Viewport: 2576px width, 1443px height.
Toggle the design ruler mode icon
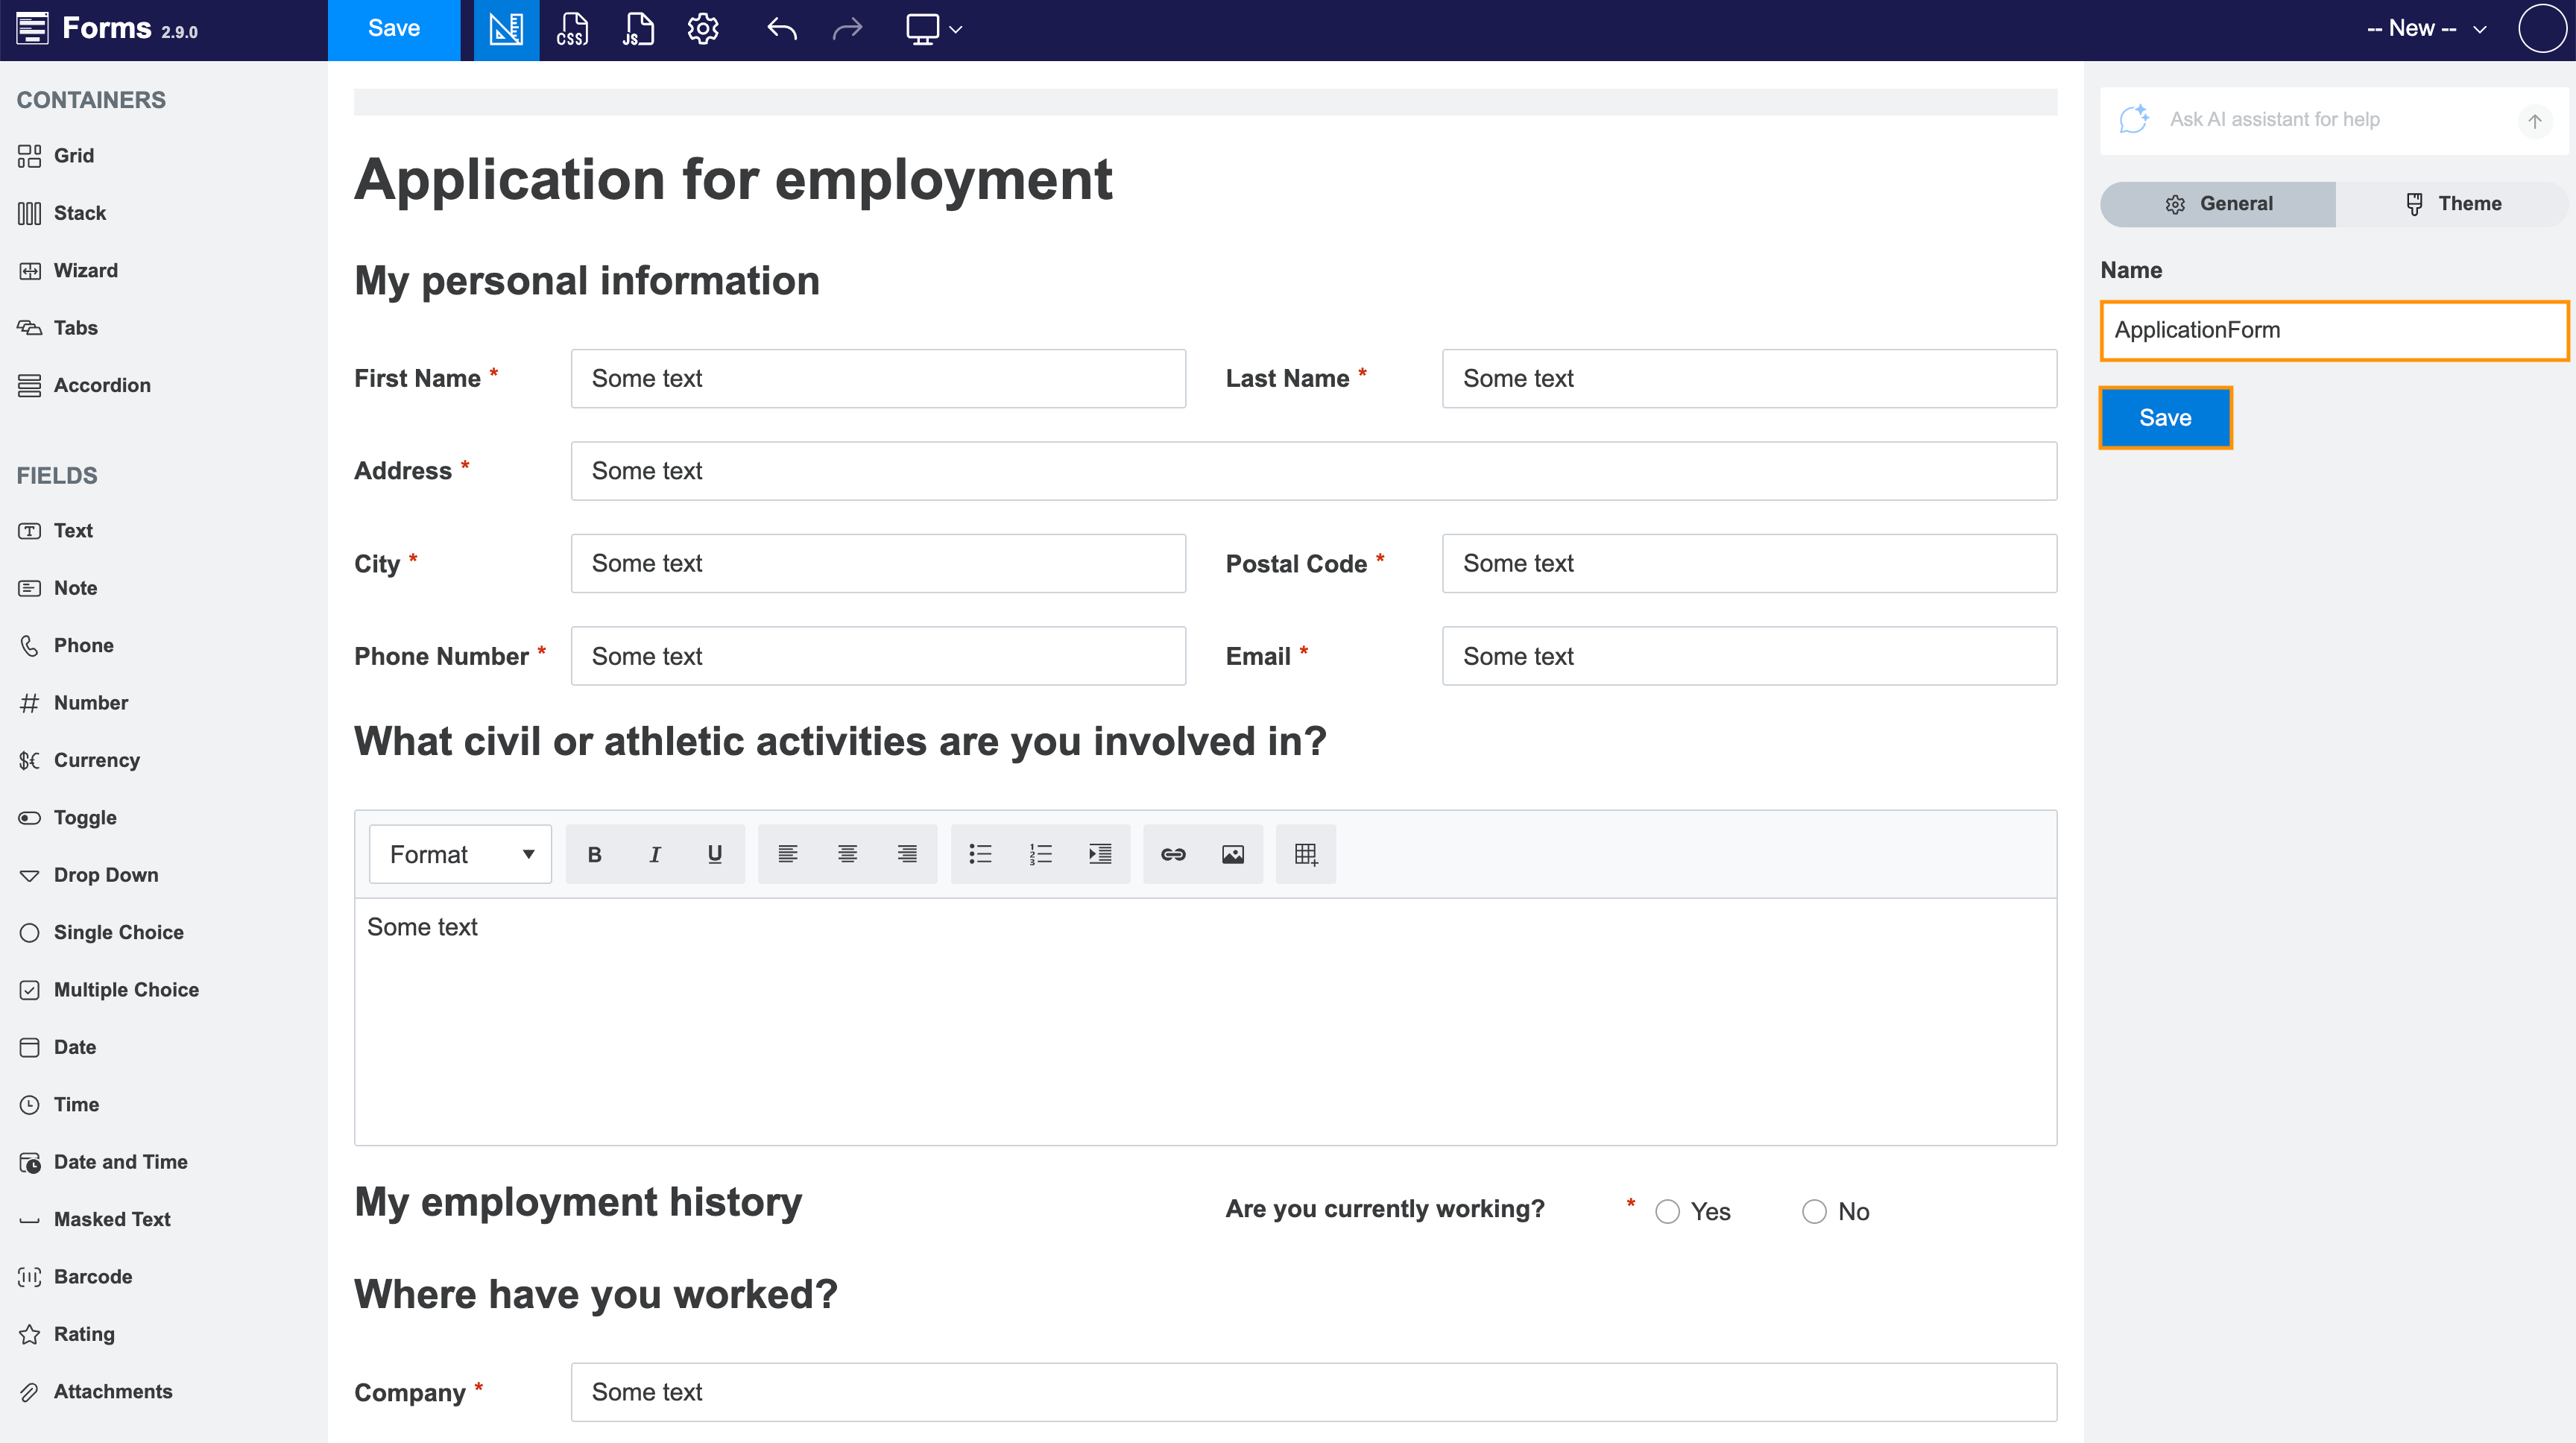pyautogui.click(x=506, y=29)
